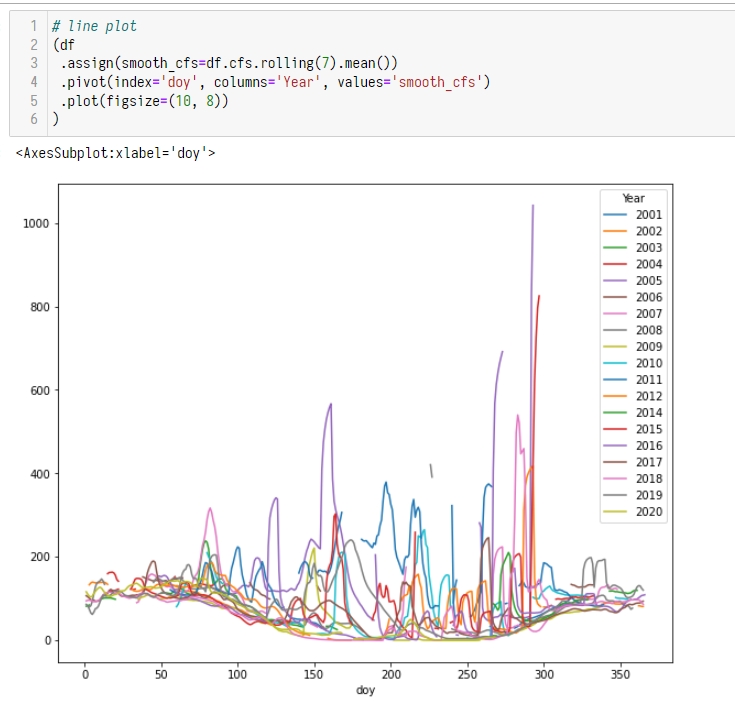
Task: Click the 2002 legend label
Action: (649, 231)
